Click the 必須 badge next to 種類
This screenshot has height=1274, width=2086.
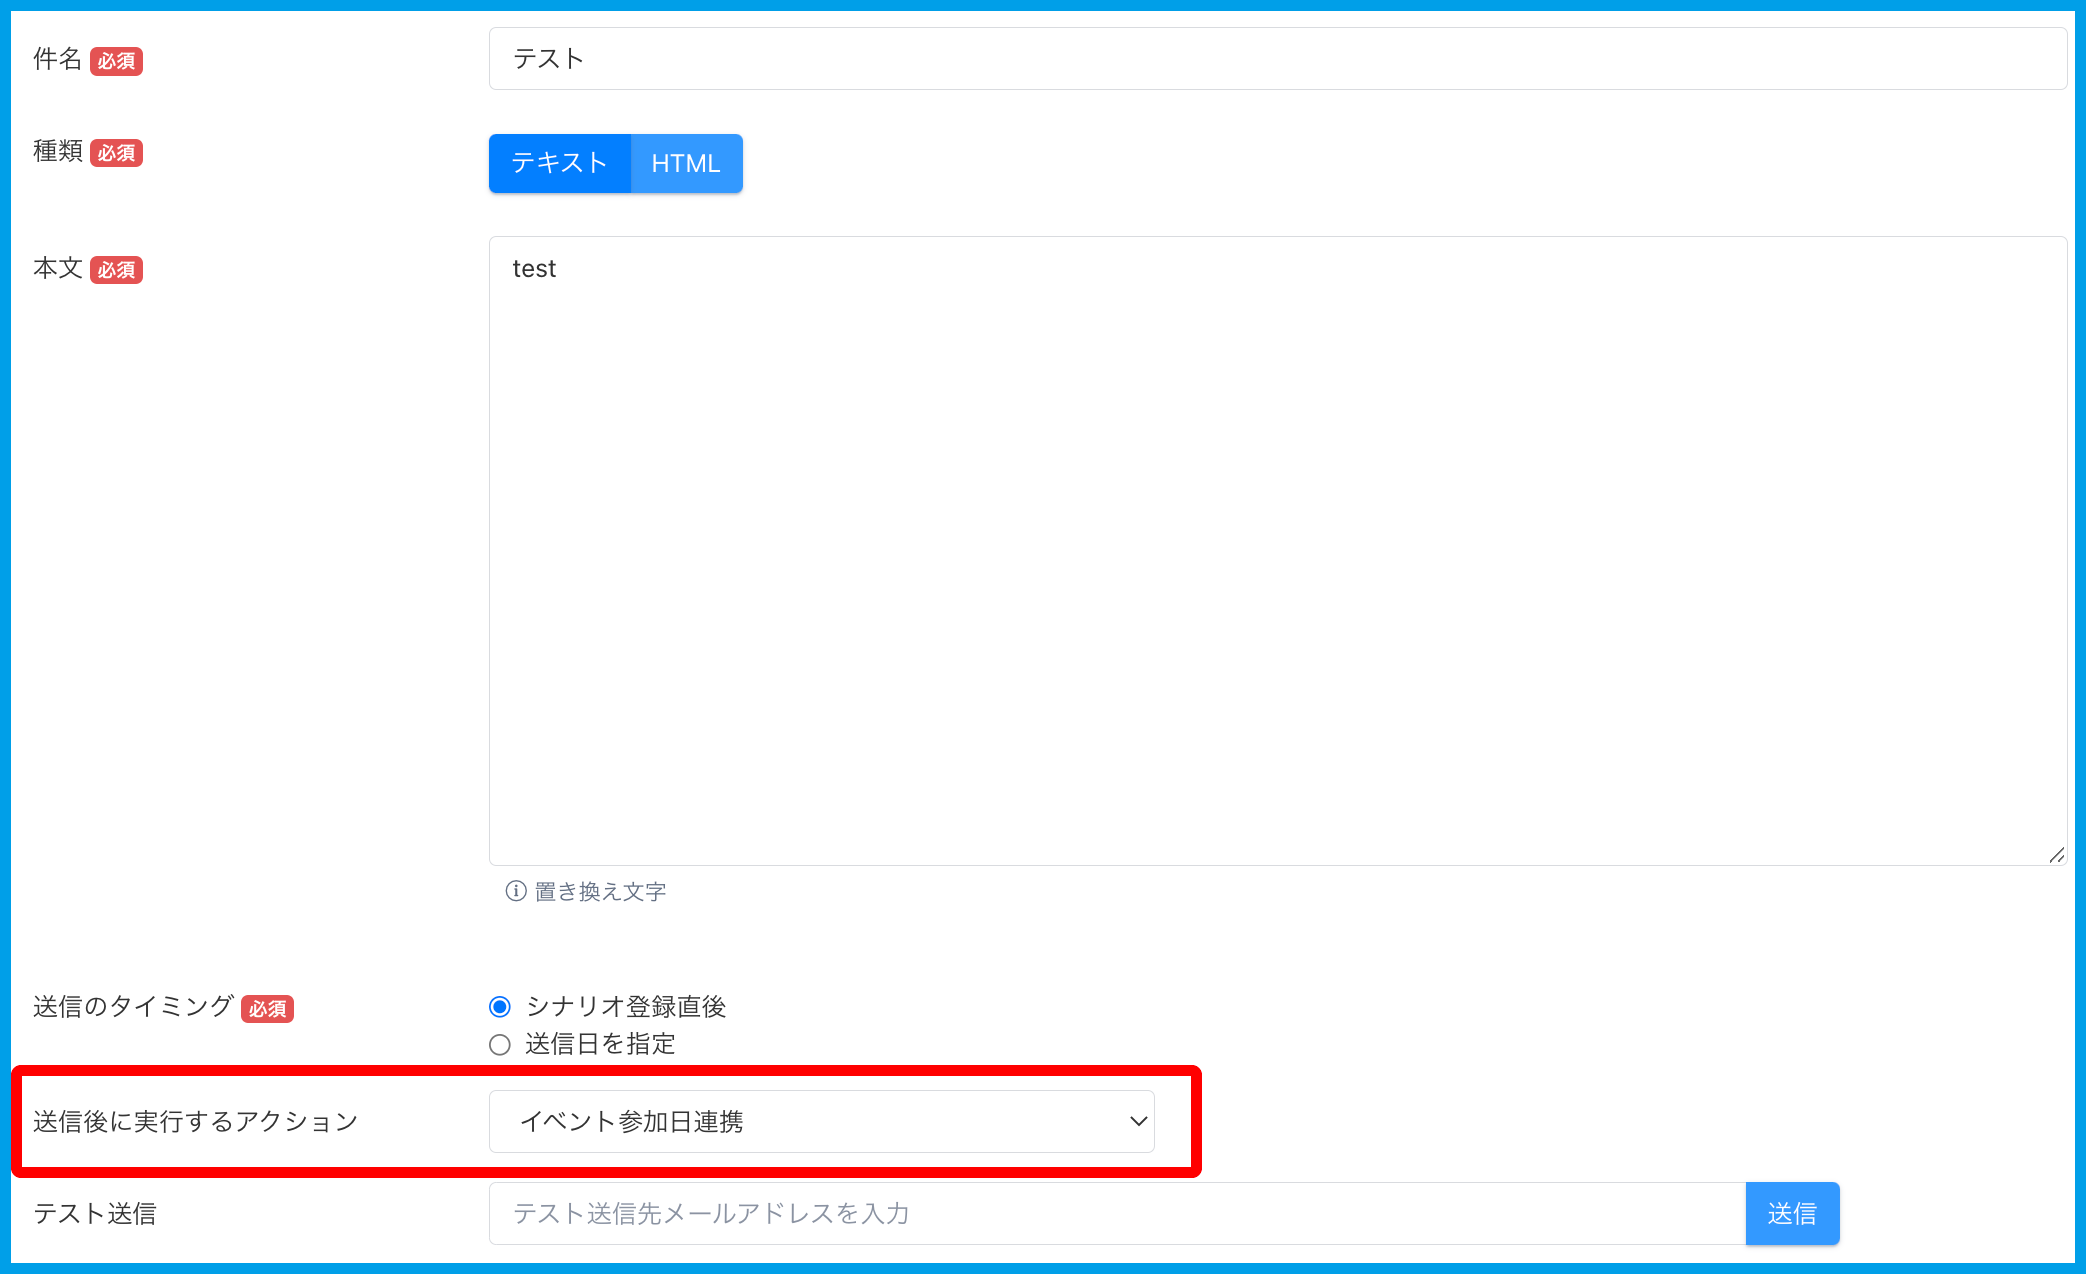pyautogui.click(x=116, y=153)
